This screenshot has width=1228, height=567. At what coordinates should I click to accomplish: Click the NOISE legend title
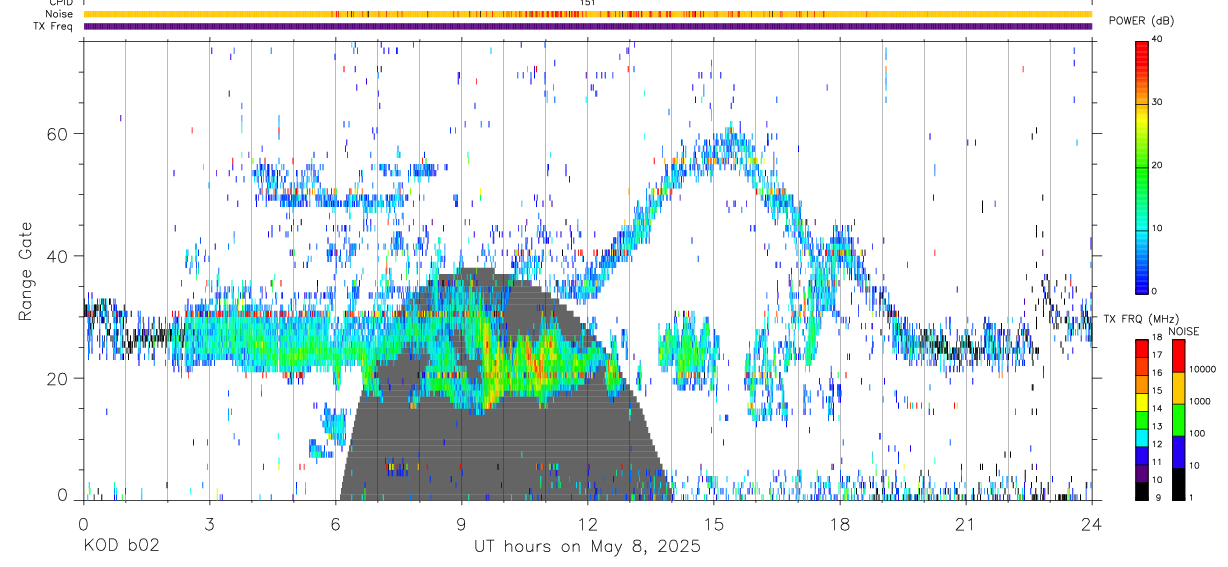click(x=1184, y=331)
